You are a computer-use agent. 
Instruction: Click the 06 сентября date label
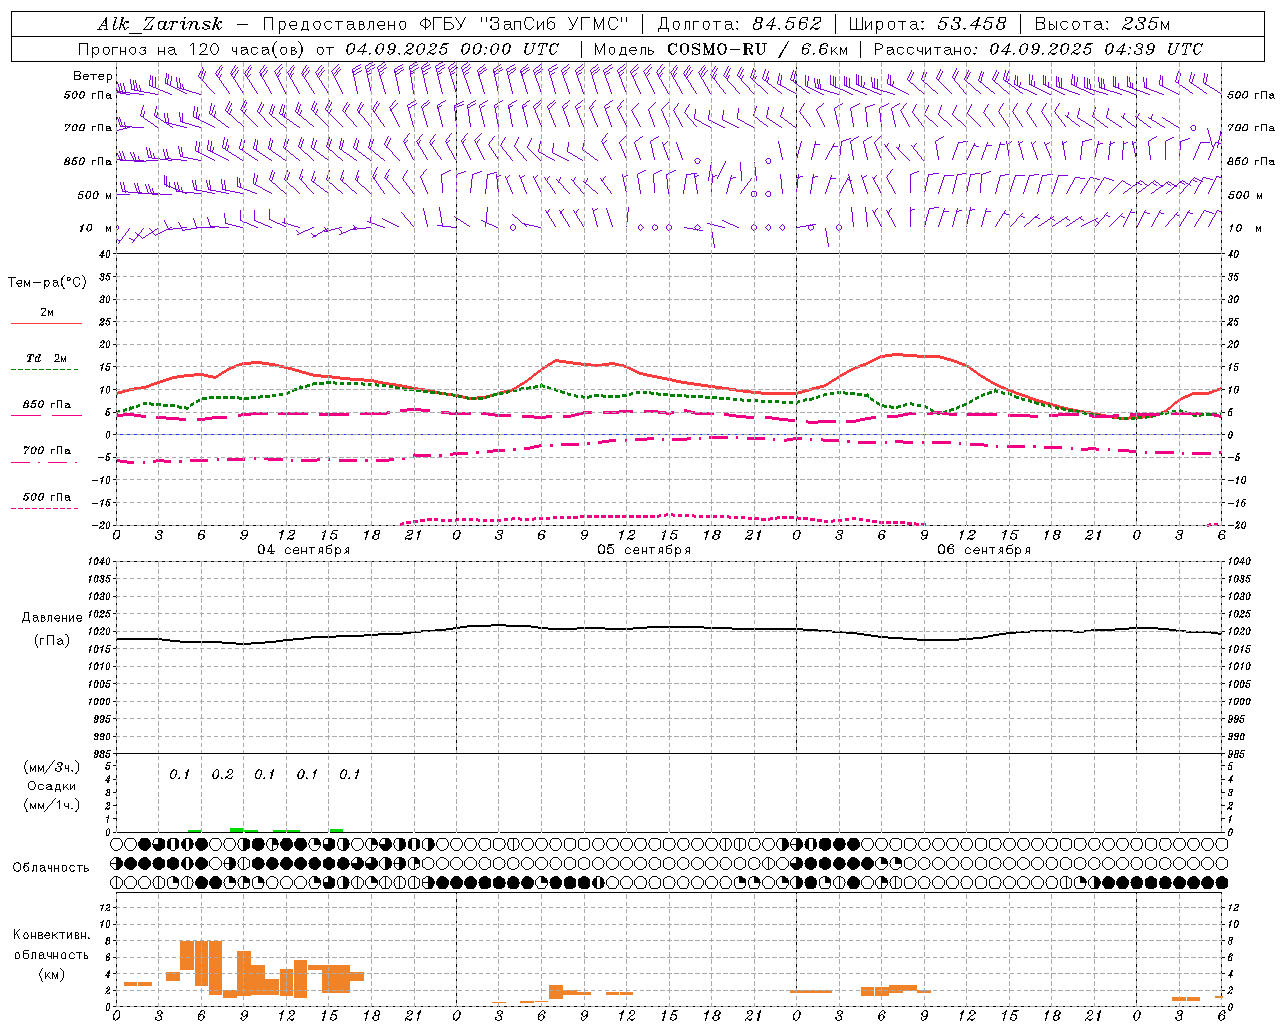point(984,550)
